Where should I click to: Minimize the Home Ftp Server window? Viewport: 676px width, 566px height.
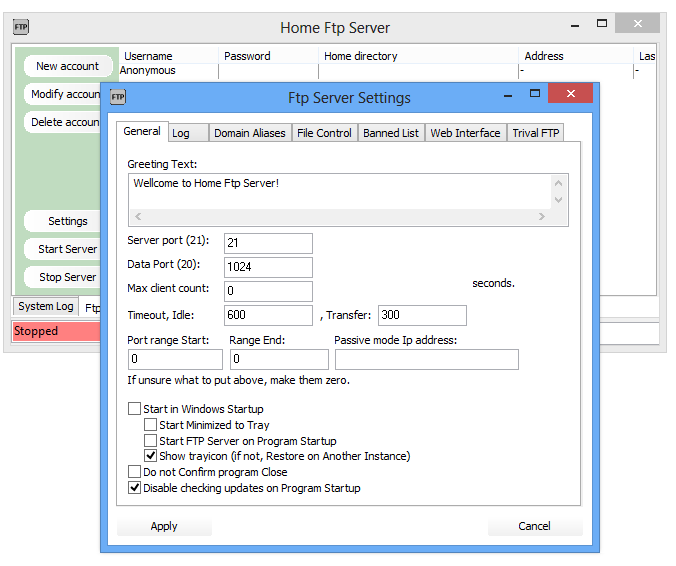575,25
